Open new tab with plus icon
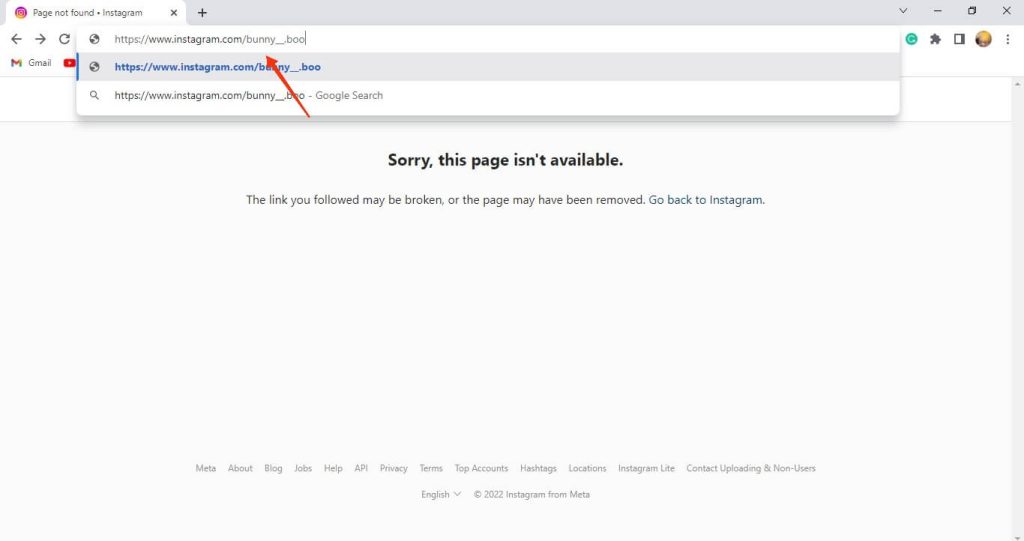The width and height of the screenshot is (1024, 541). tap(202, 12)
